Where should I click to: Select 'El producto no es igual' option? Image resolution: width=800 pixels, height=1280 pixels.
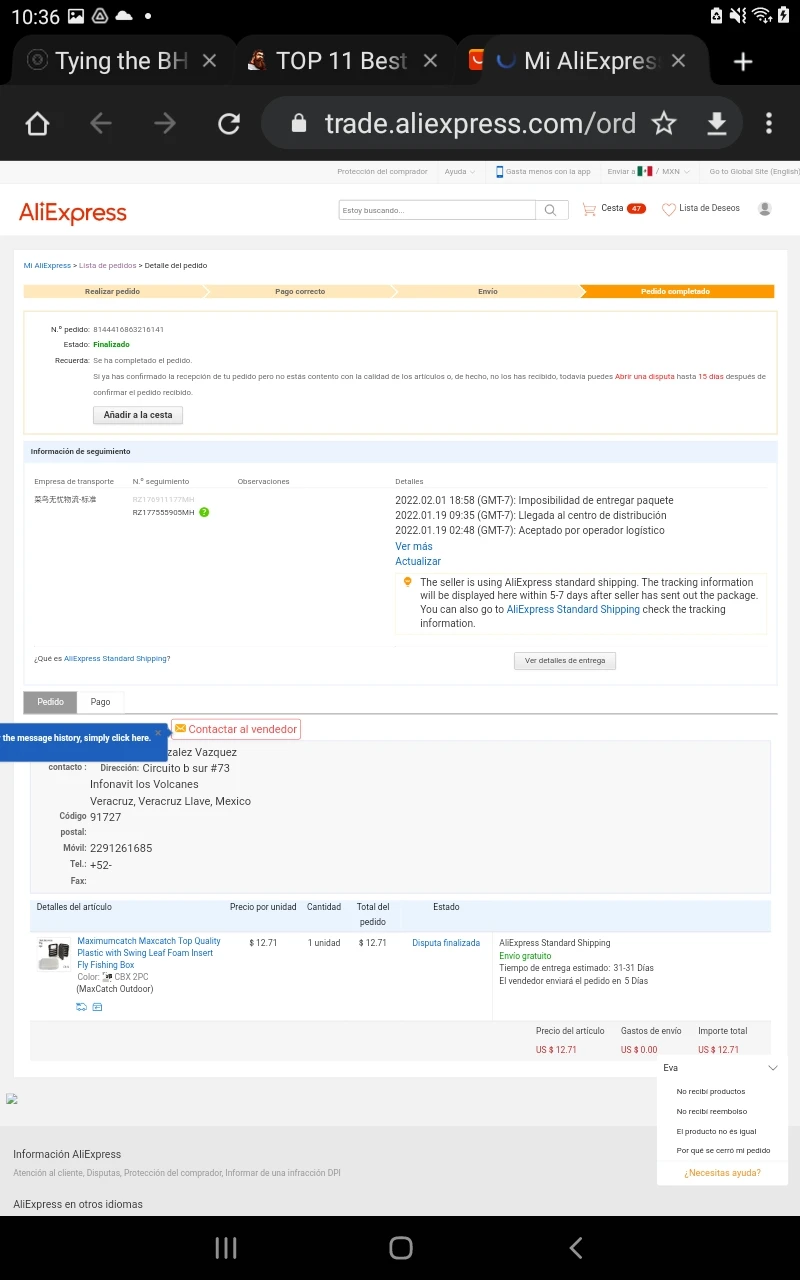click(x=716, y=1131)
